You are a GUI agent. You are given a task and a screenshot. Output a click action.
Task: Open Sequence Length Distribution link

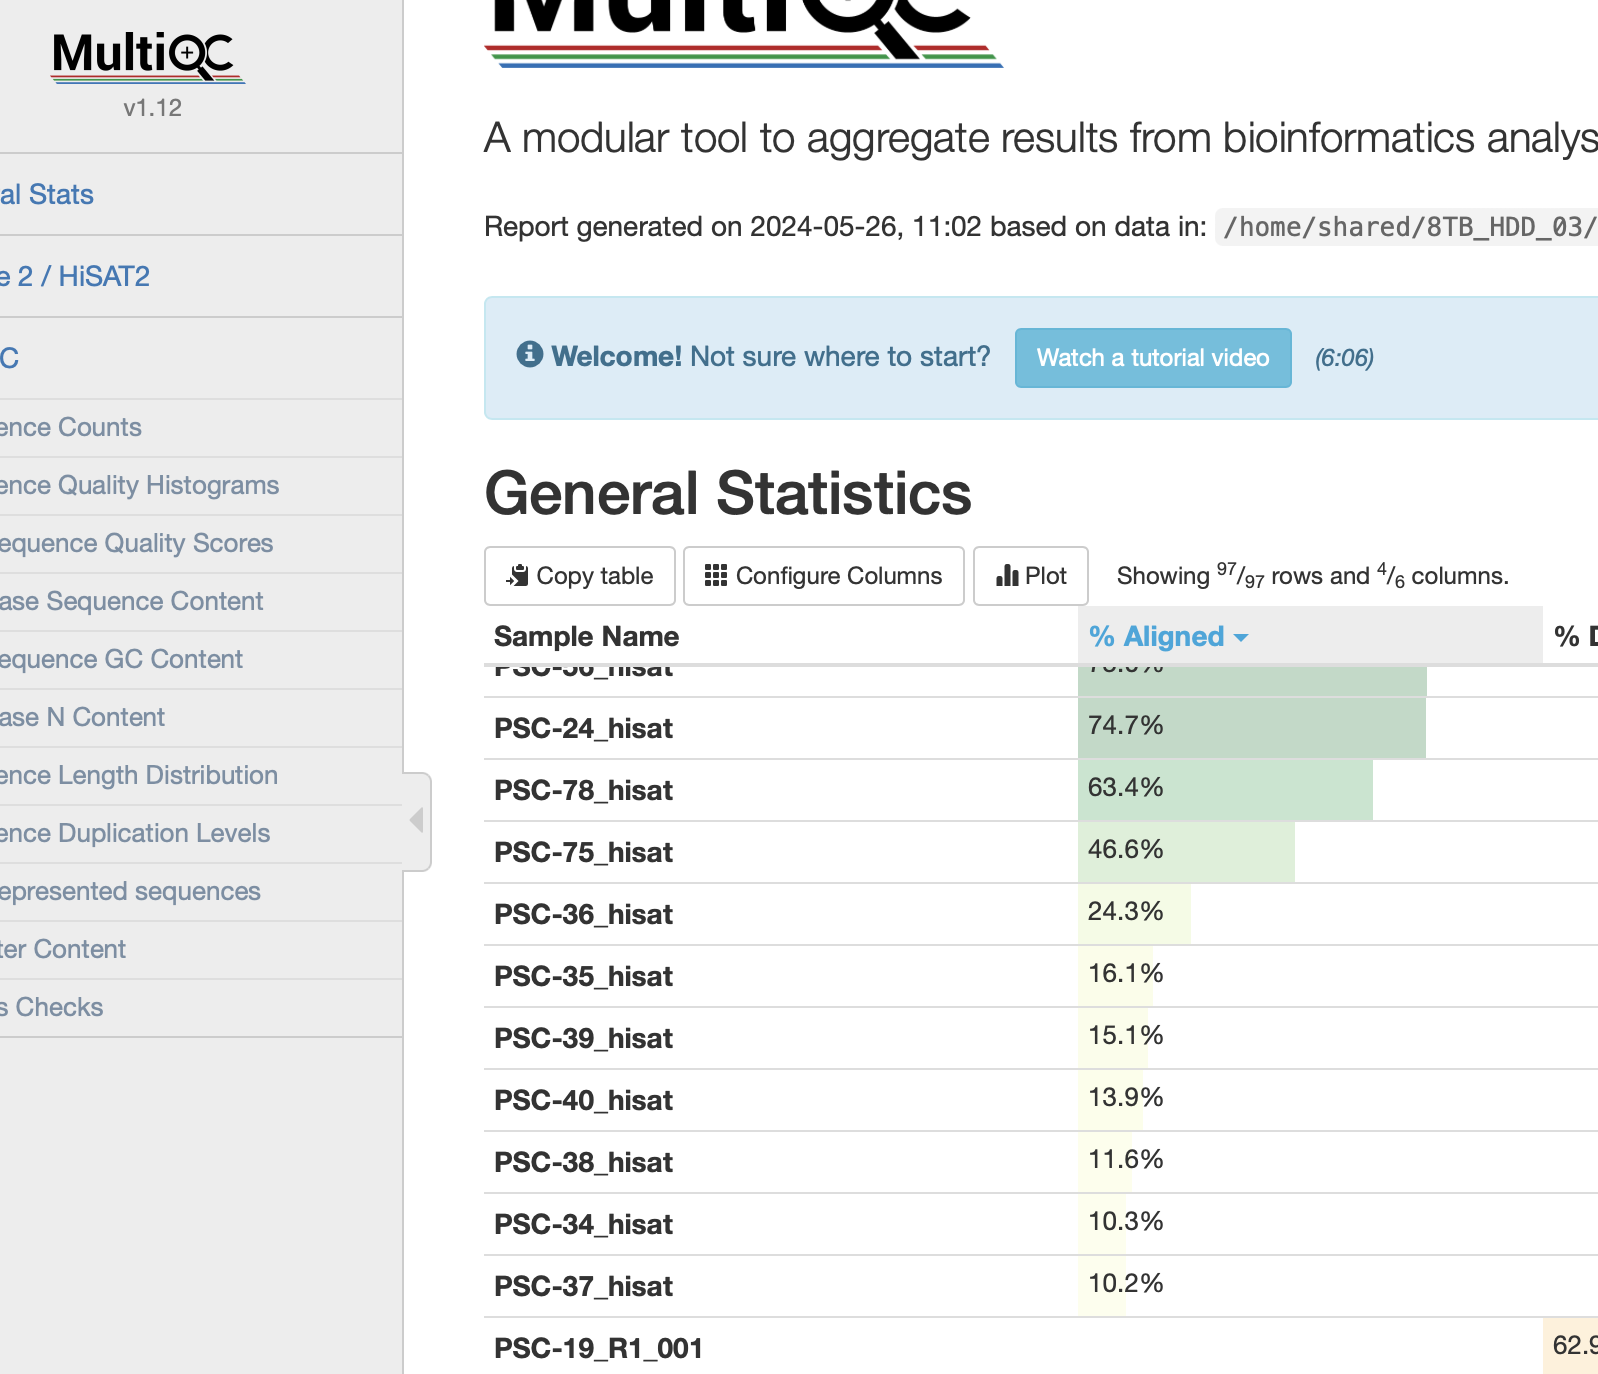pos(139,775)
